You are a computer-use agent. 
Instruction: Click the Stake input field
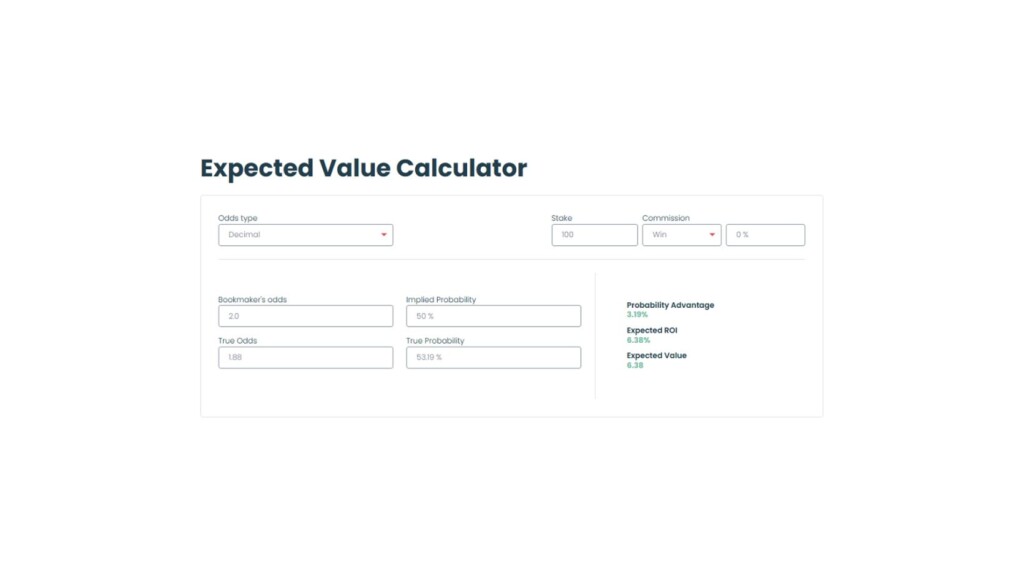pyautogui.click(x=594, y=235)
